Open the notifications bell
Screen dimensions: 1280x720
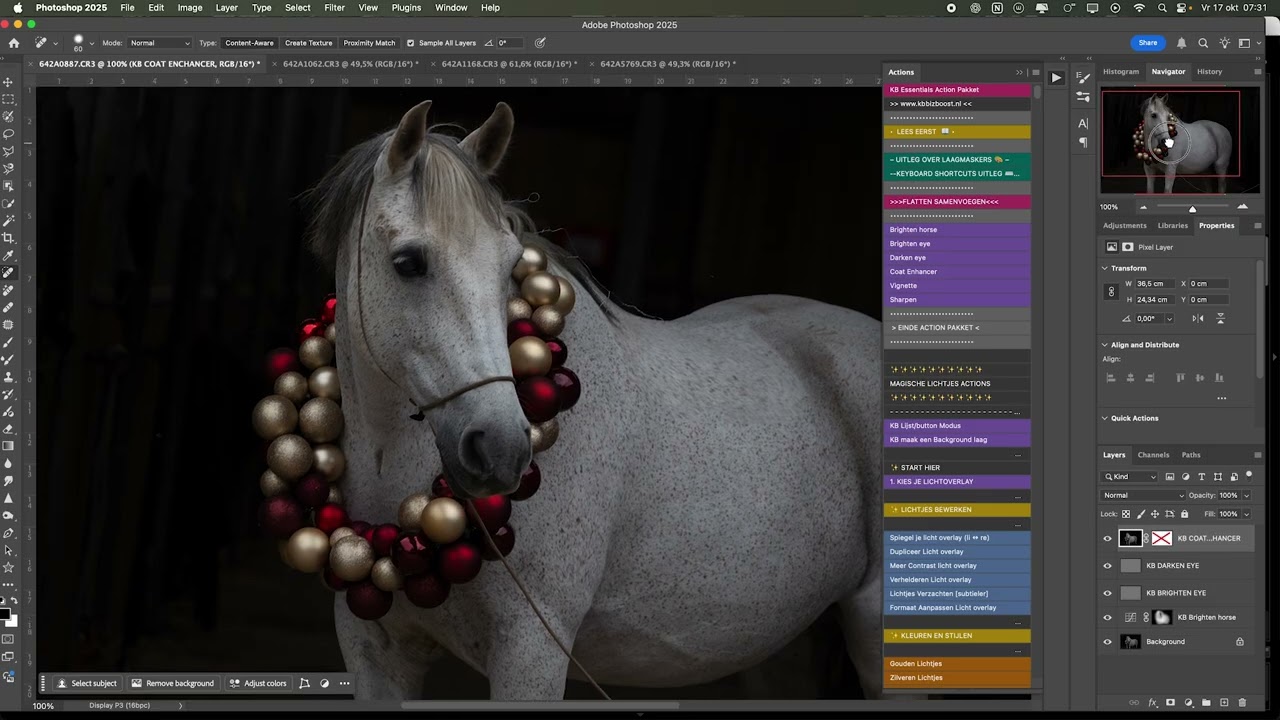click(1181, 43)
